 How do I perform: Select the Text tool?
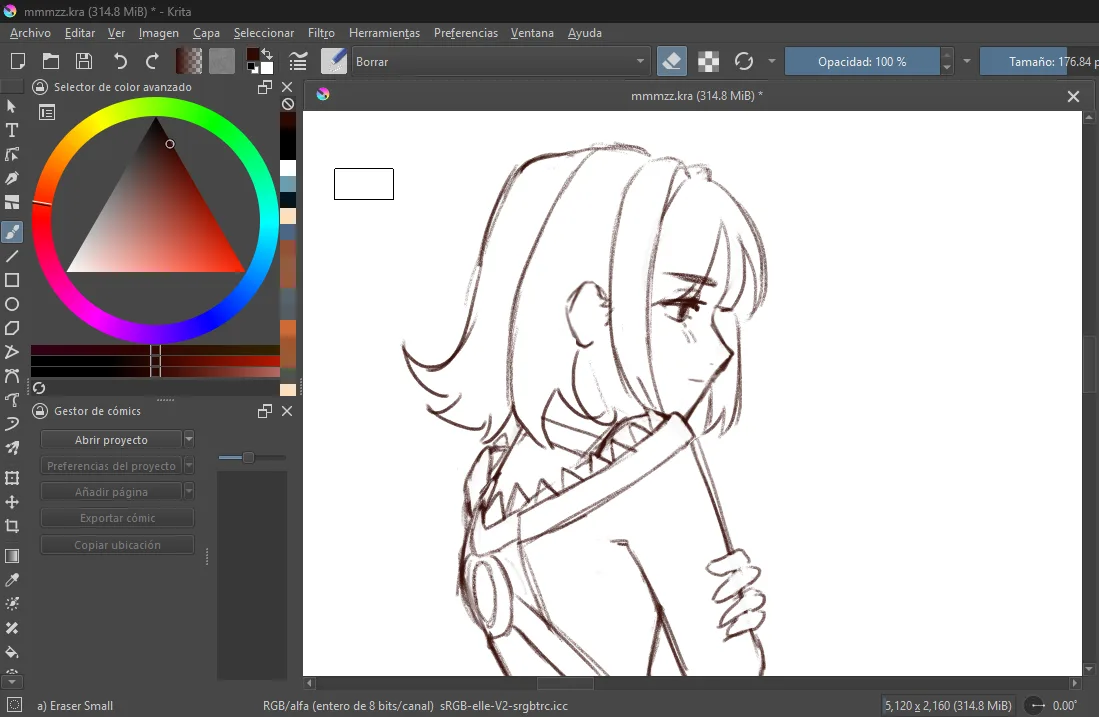(12, 130)
